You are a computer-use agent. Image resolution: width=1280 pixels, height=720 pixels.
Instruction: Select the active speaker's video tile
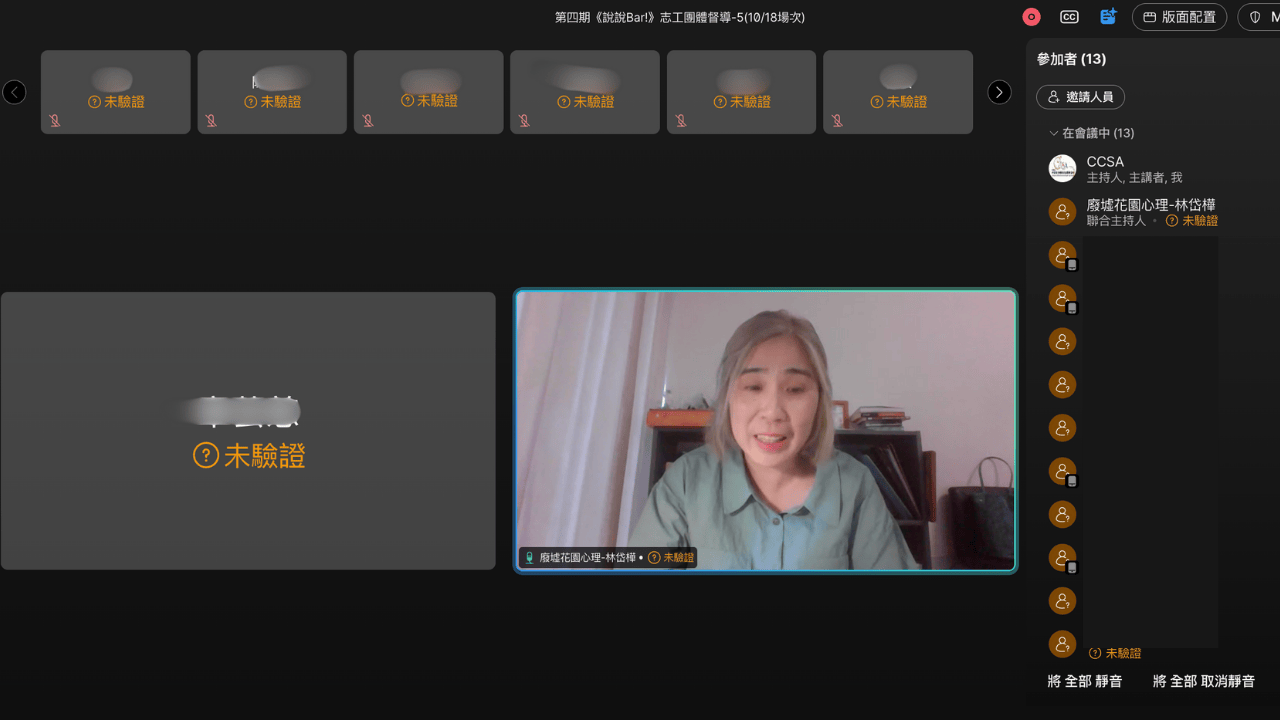pos(765,430)
